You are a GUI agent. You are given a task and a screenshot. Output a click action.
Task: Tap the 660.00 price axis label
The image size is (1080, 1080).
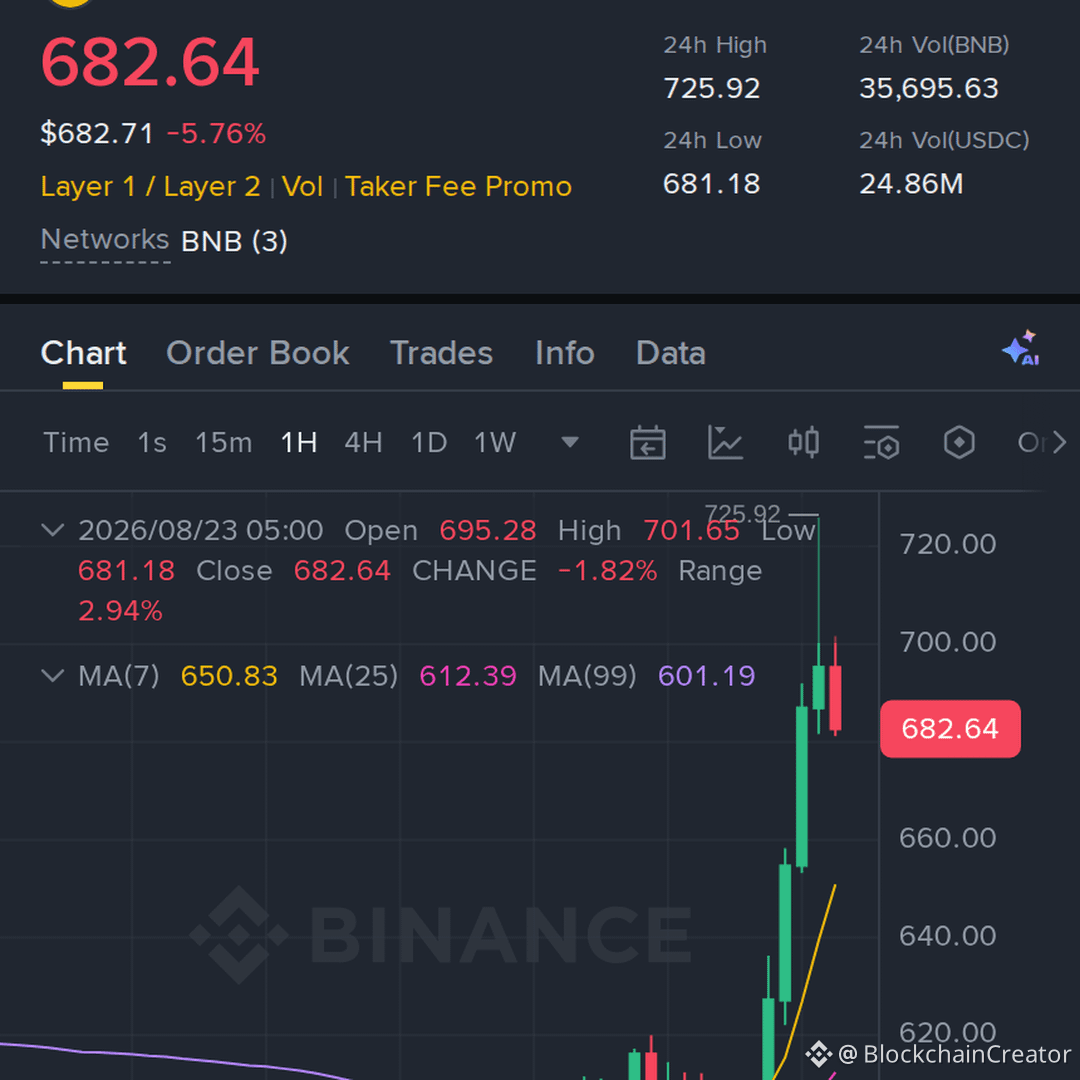948,838
